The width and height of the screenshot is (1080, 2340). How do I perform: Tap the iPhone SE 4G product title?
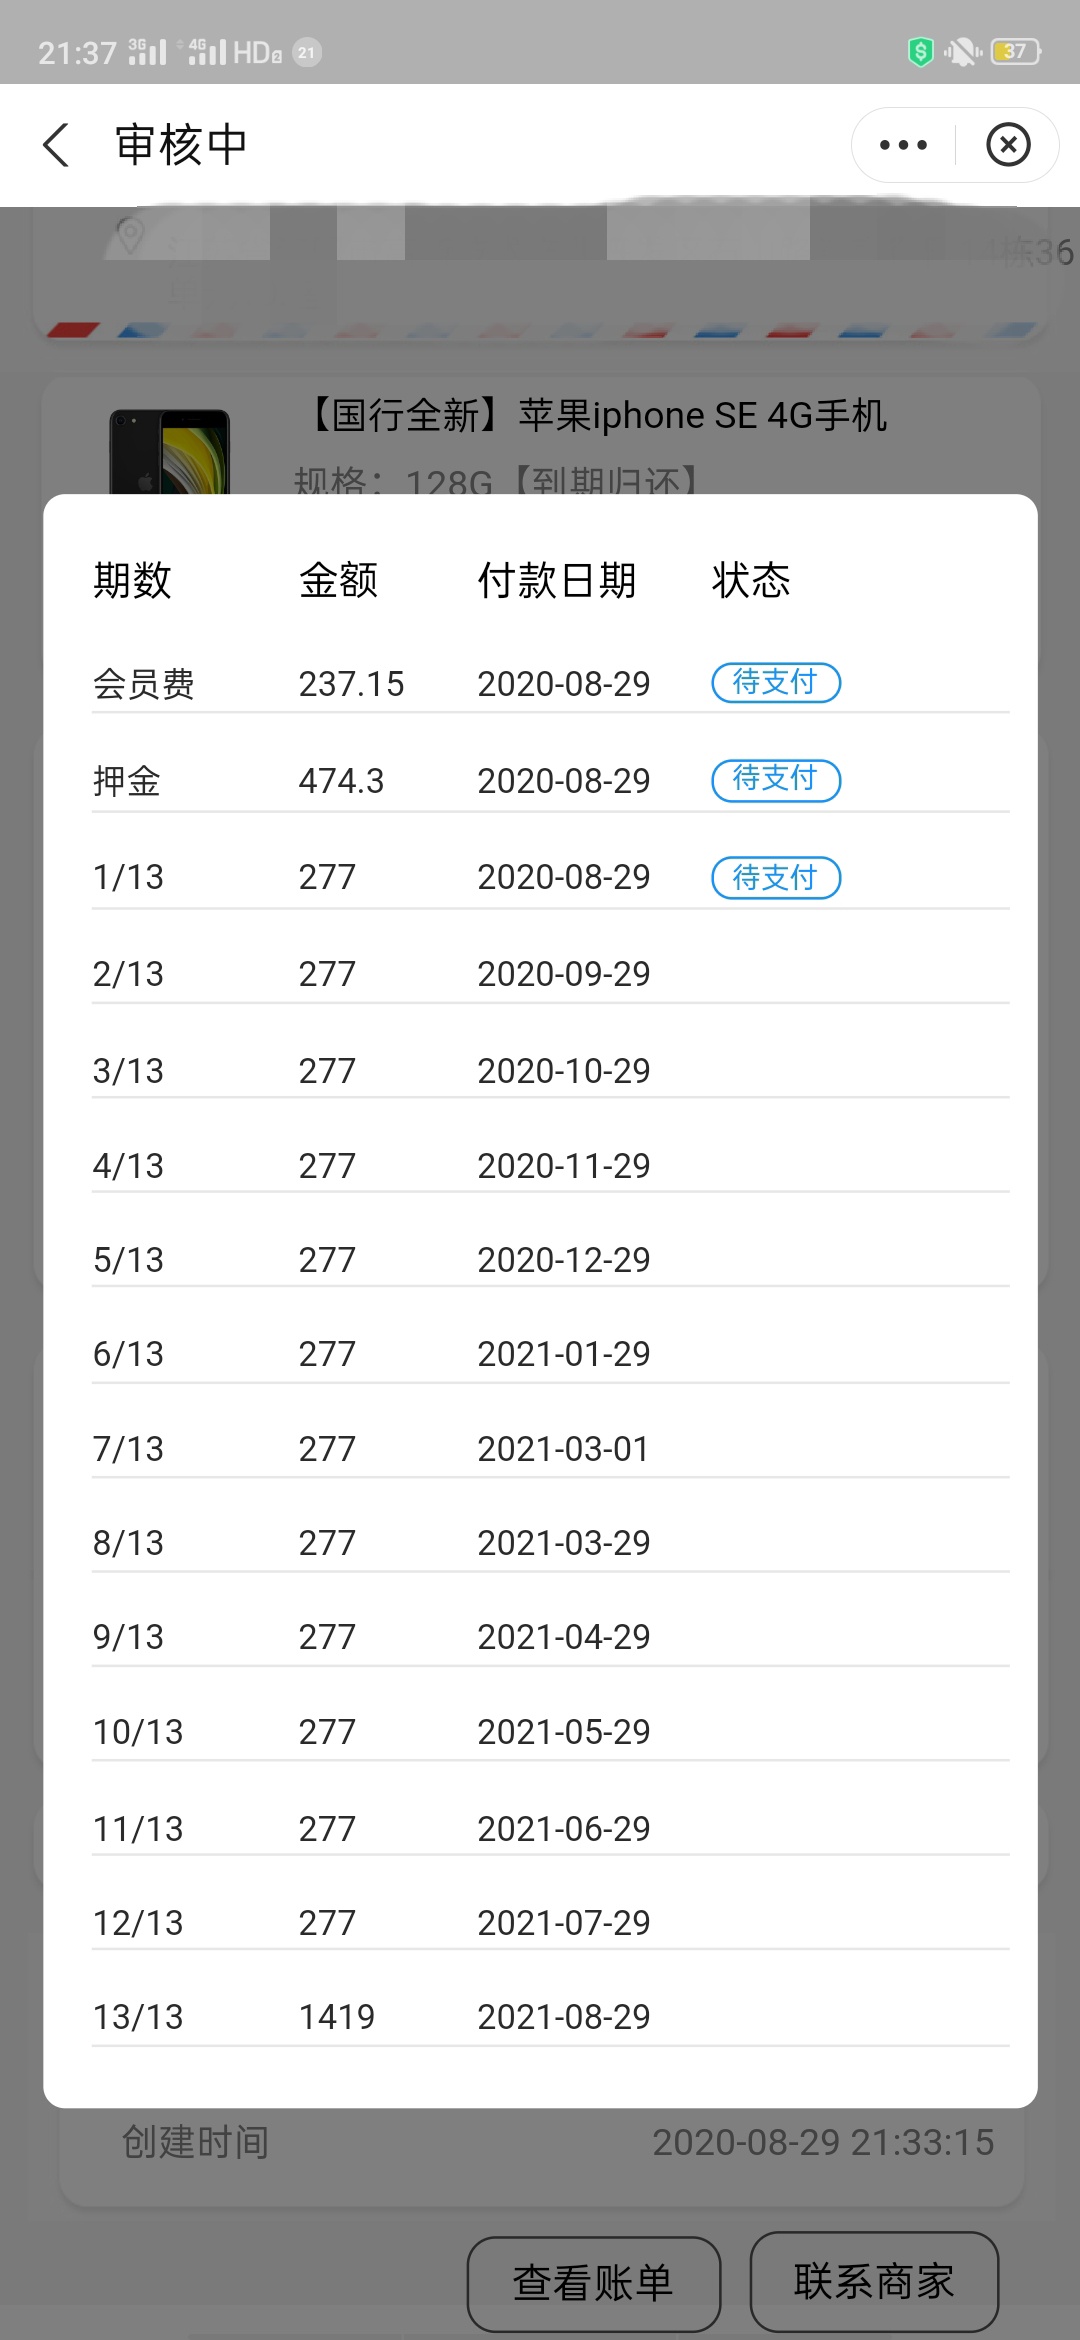(595, 415)
